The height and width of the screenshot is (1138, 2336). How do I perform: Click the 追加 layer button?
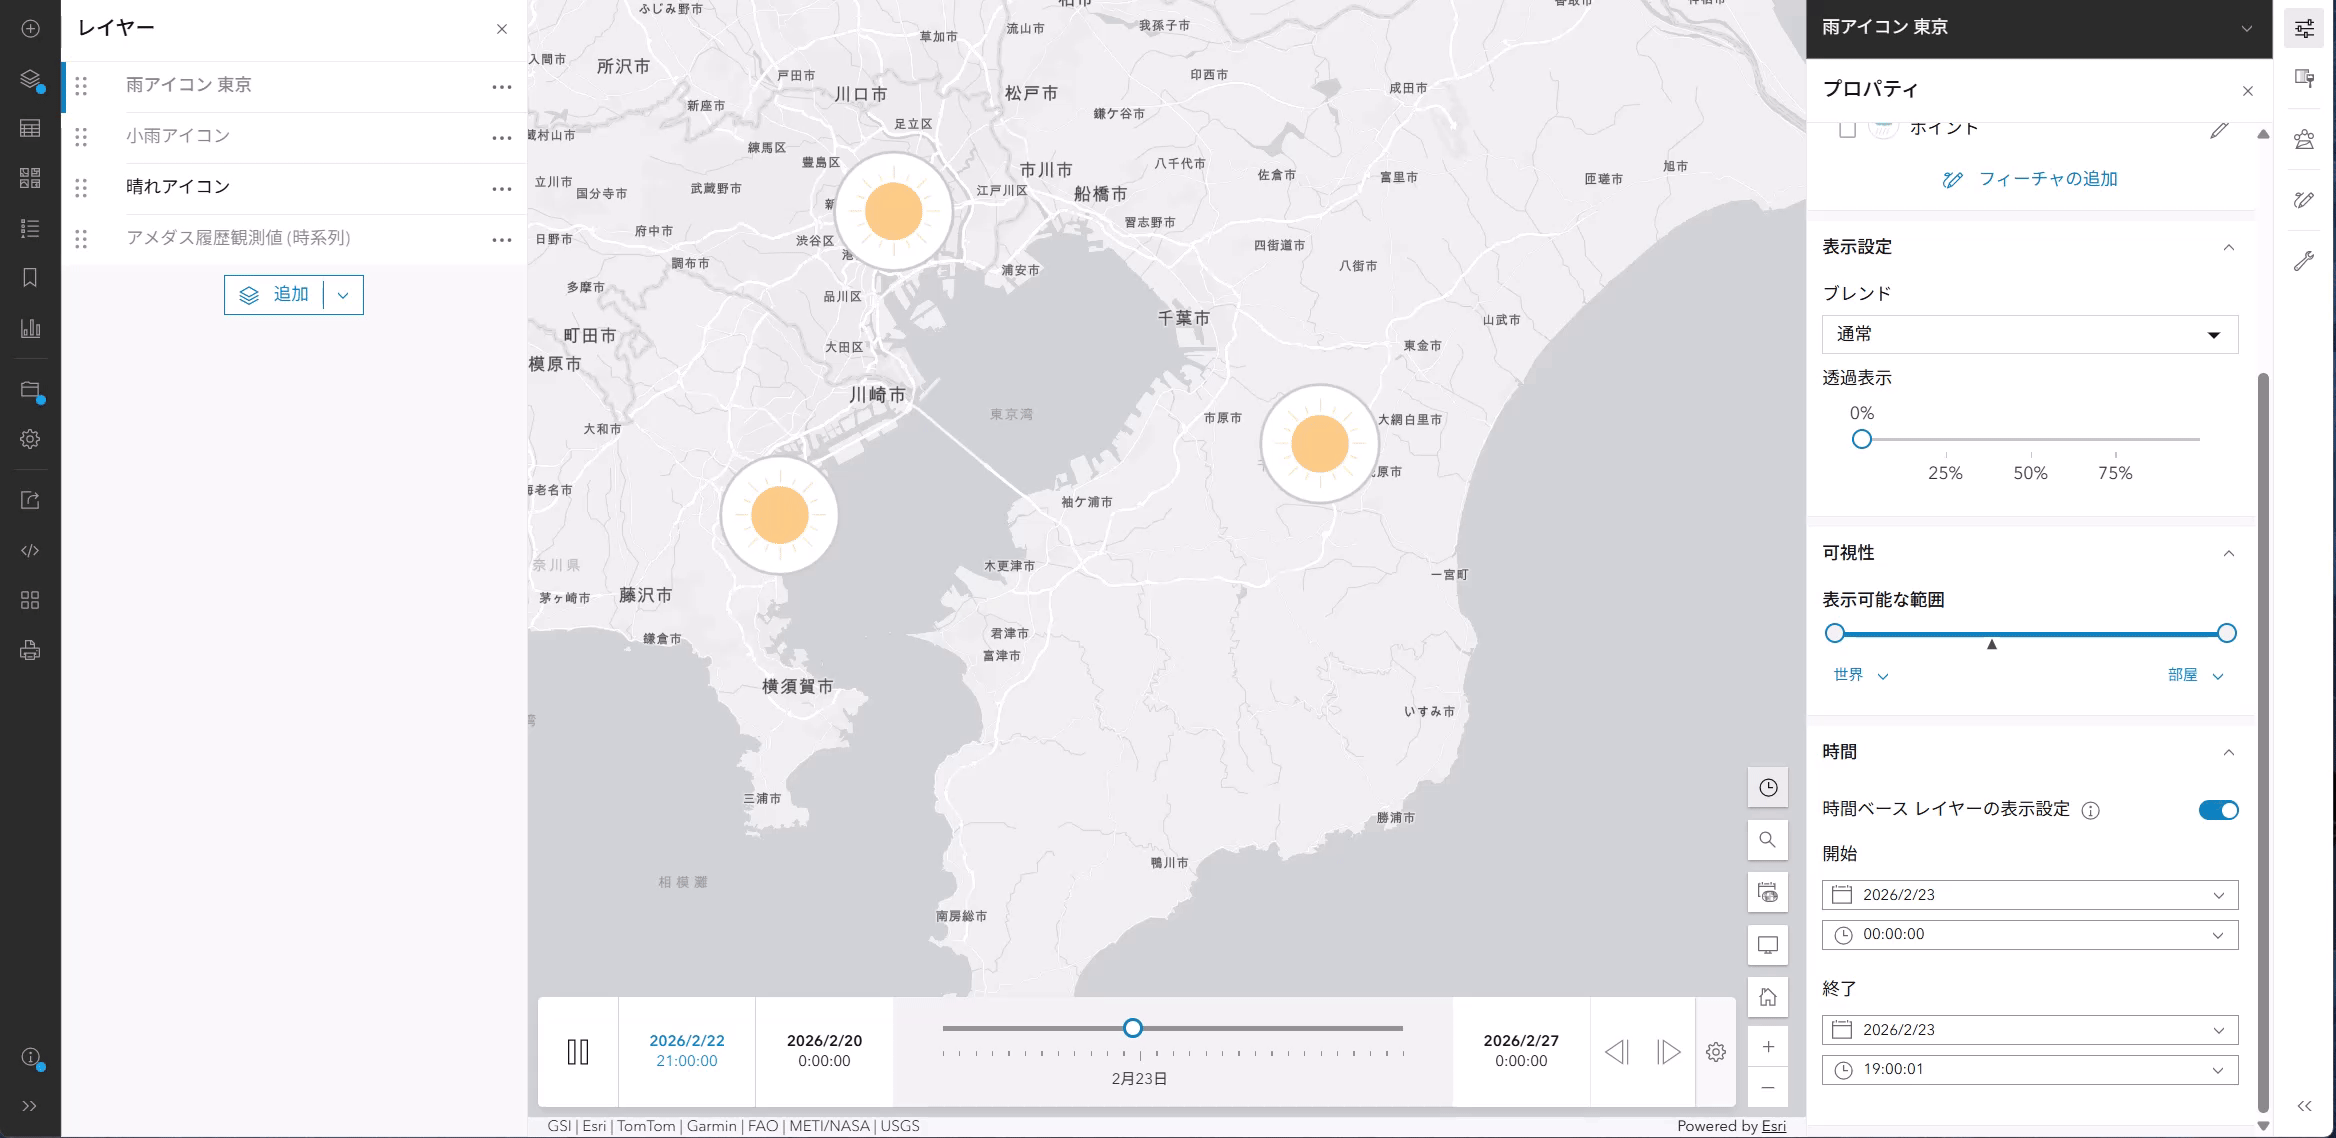pos(274,295)
